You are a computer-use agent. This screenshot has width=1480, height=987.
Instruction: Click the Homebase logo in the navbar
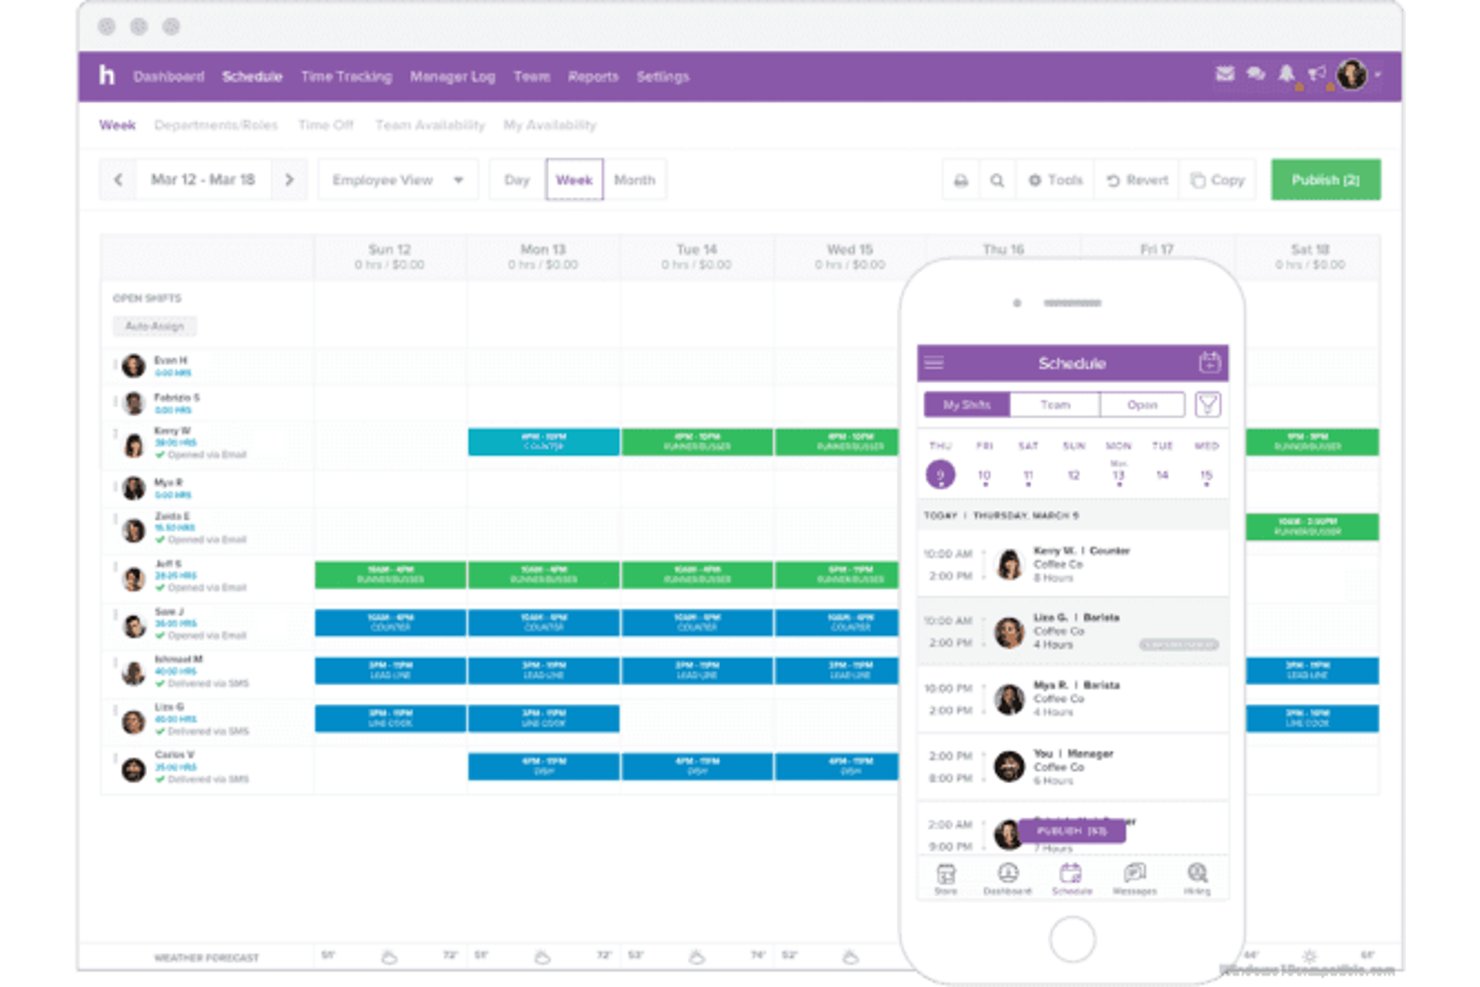click(106, 75)
